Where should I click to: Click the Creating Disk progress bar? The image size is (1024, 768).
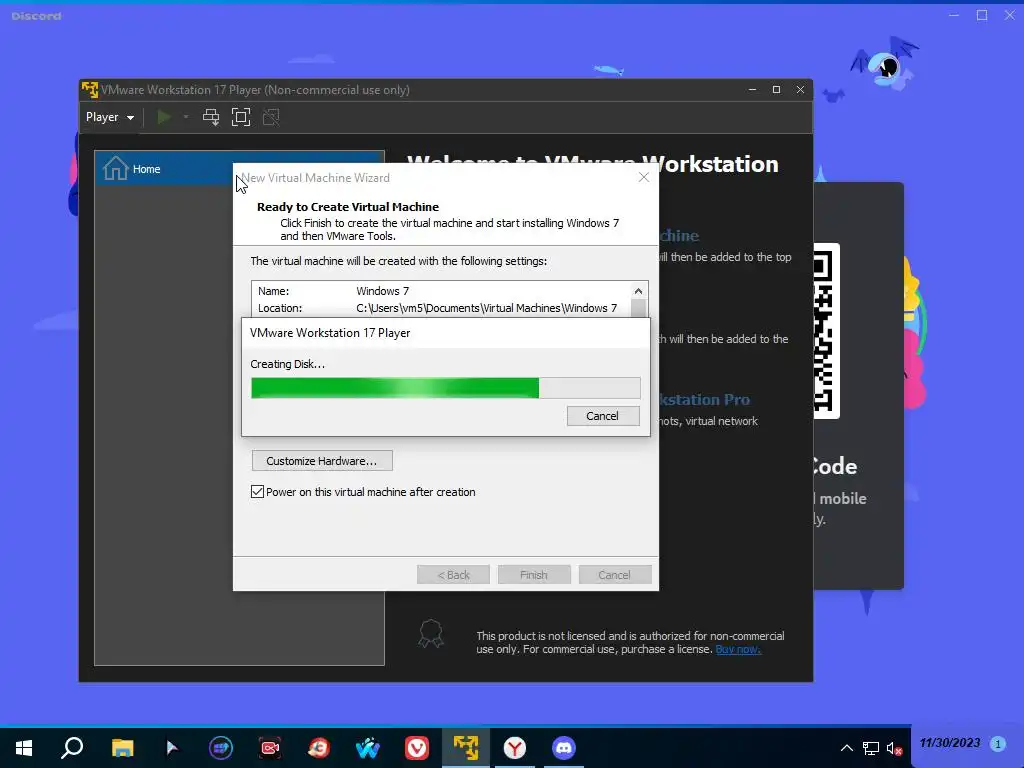(445, 388)
